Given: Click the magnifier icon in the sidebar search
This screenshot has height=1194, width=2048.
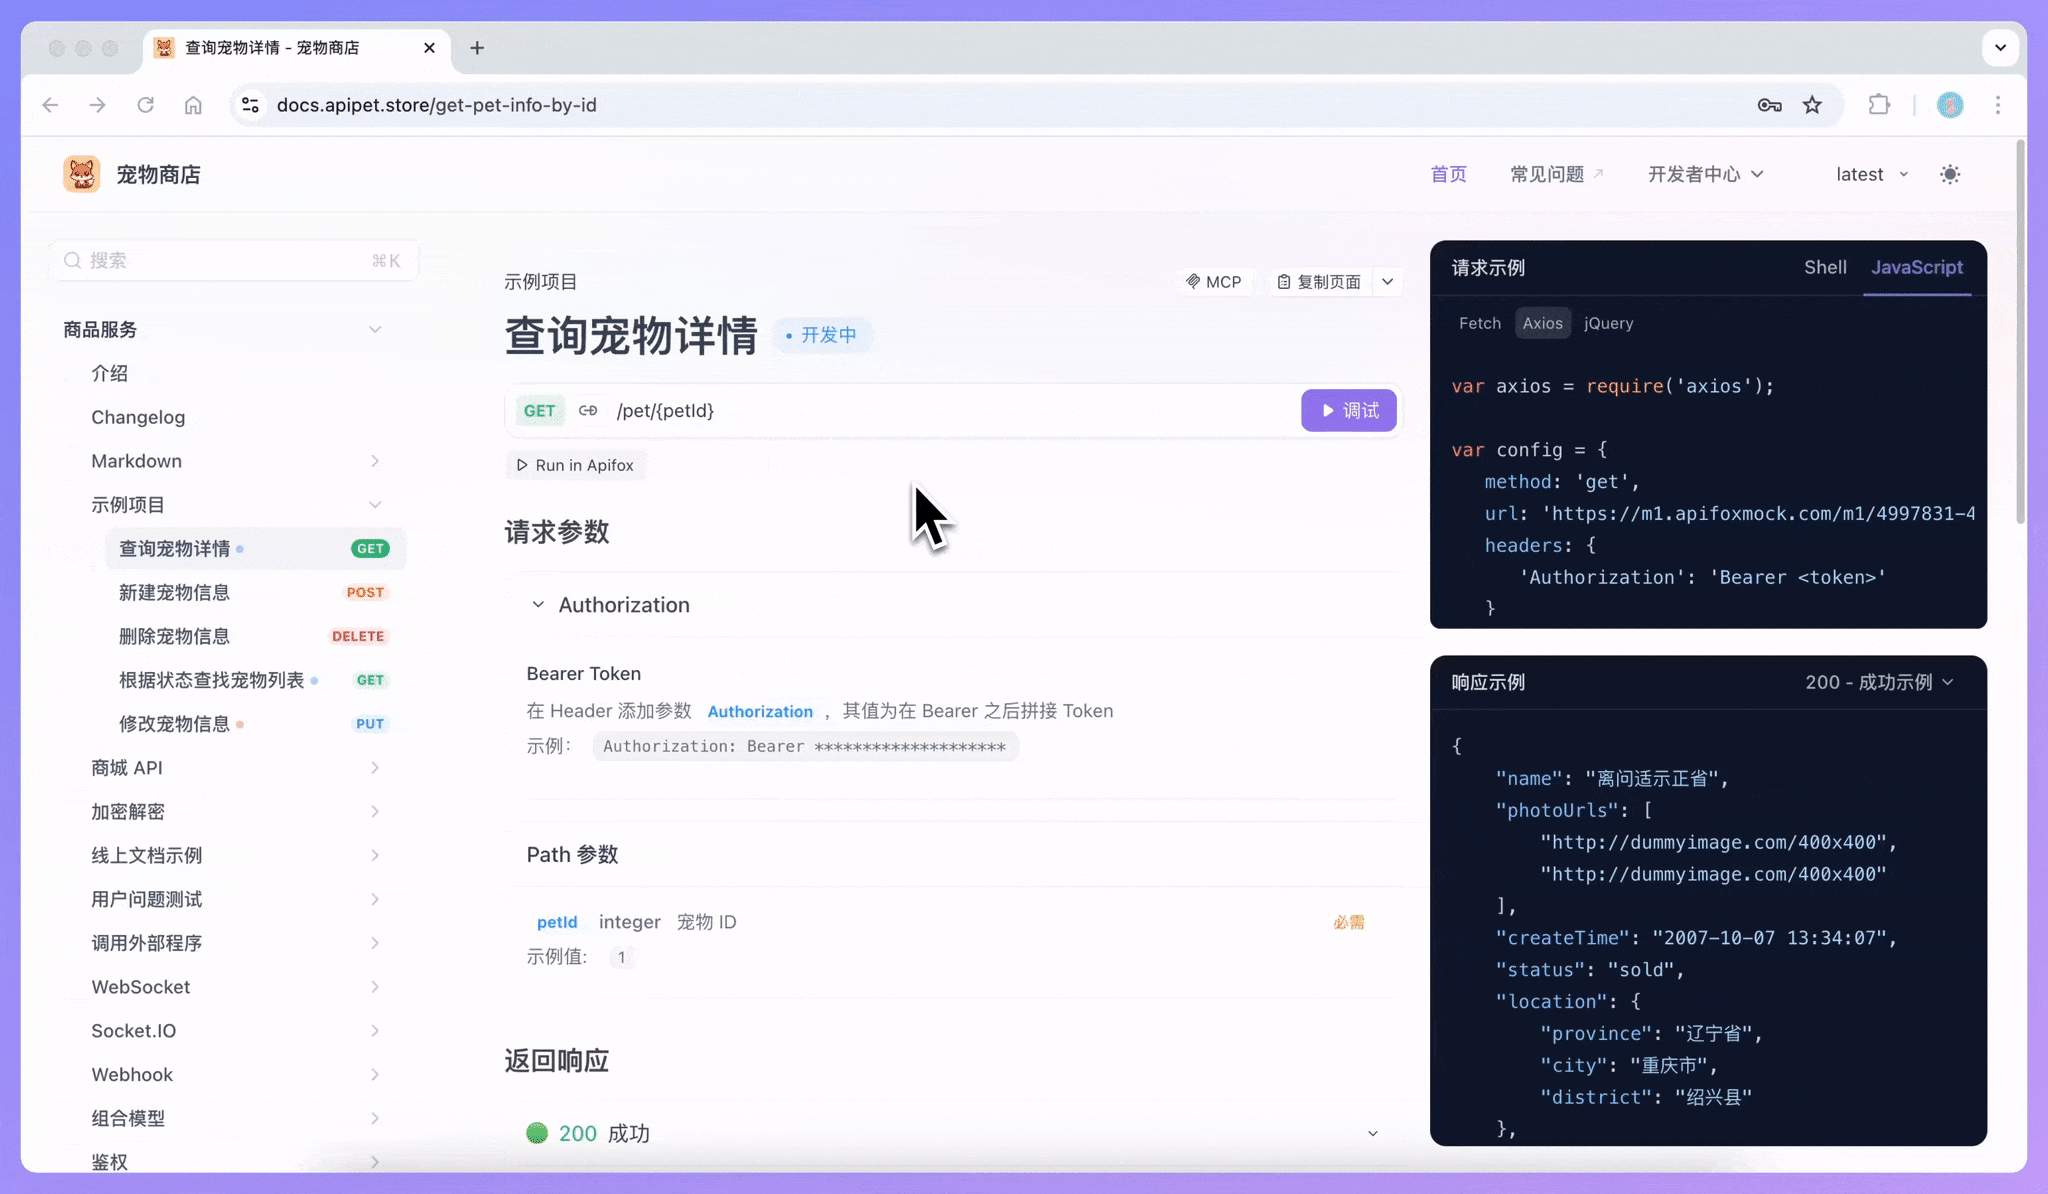Looking at the screenshot, I should pyautogui.click(x=72, y=260).
